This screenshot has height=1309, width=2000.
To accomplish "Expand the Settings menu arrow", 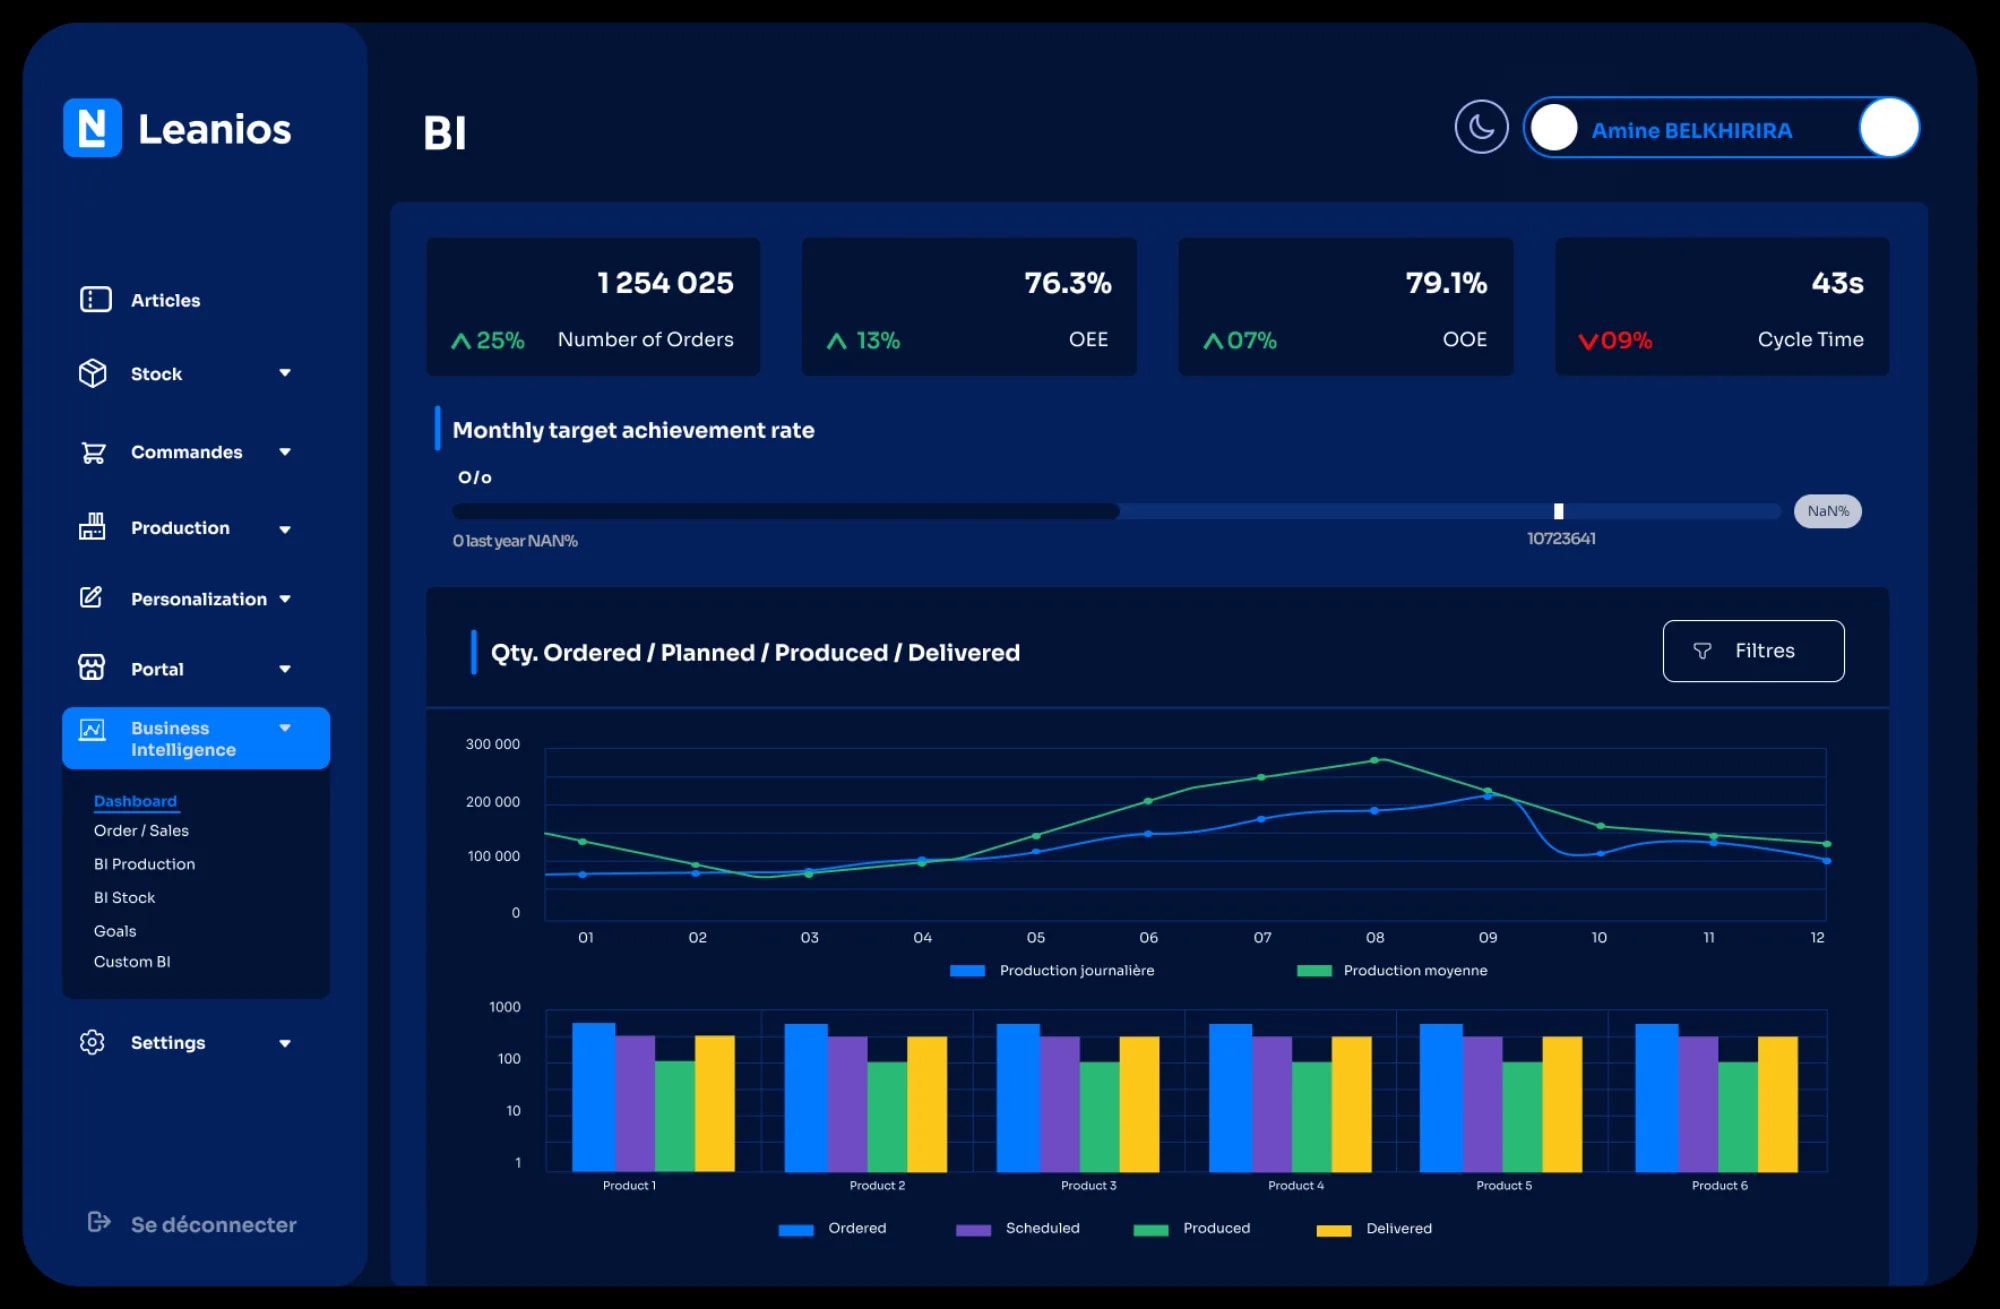I will click(285, 1043).
